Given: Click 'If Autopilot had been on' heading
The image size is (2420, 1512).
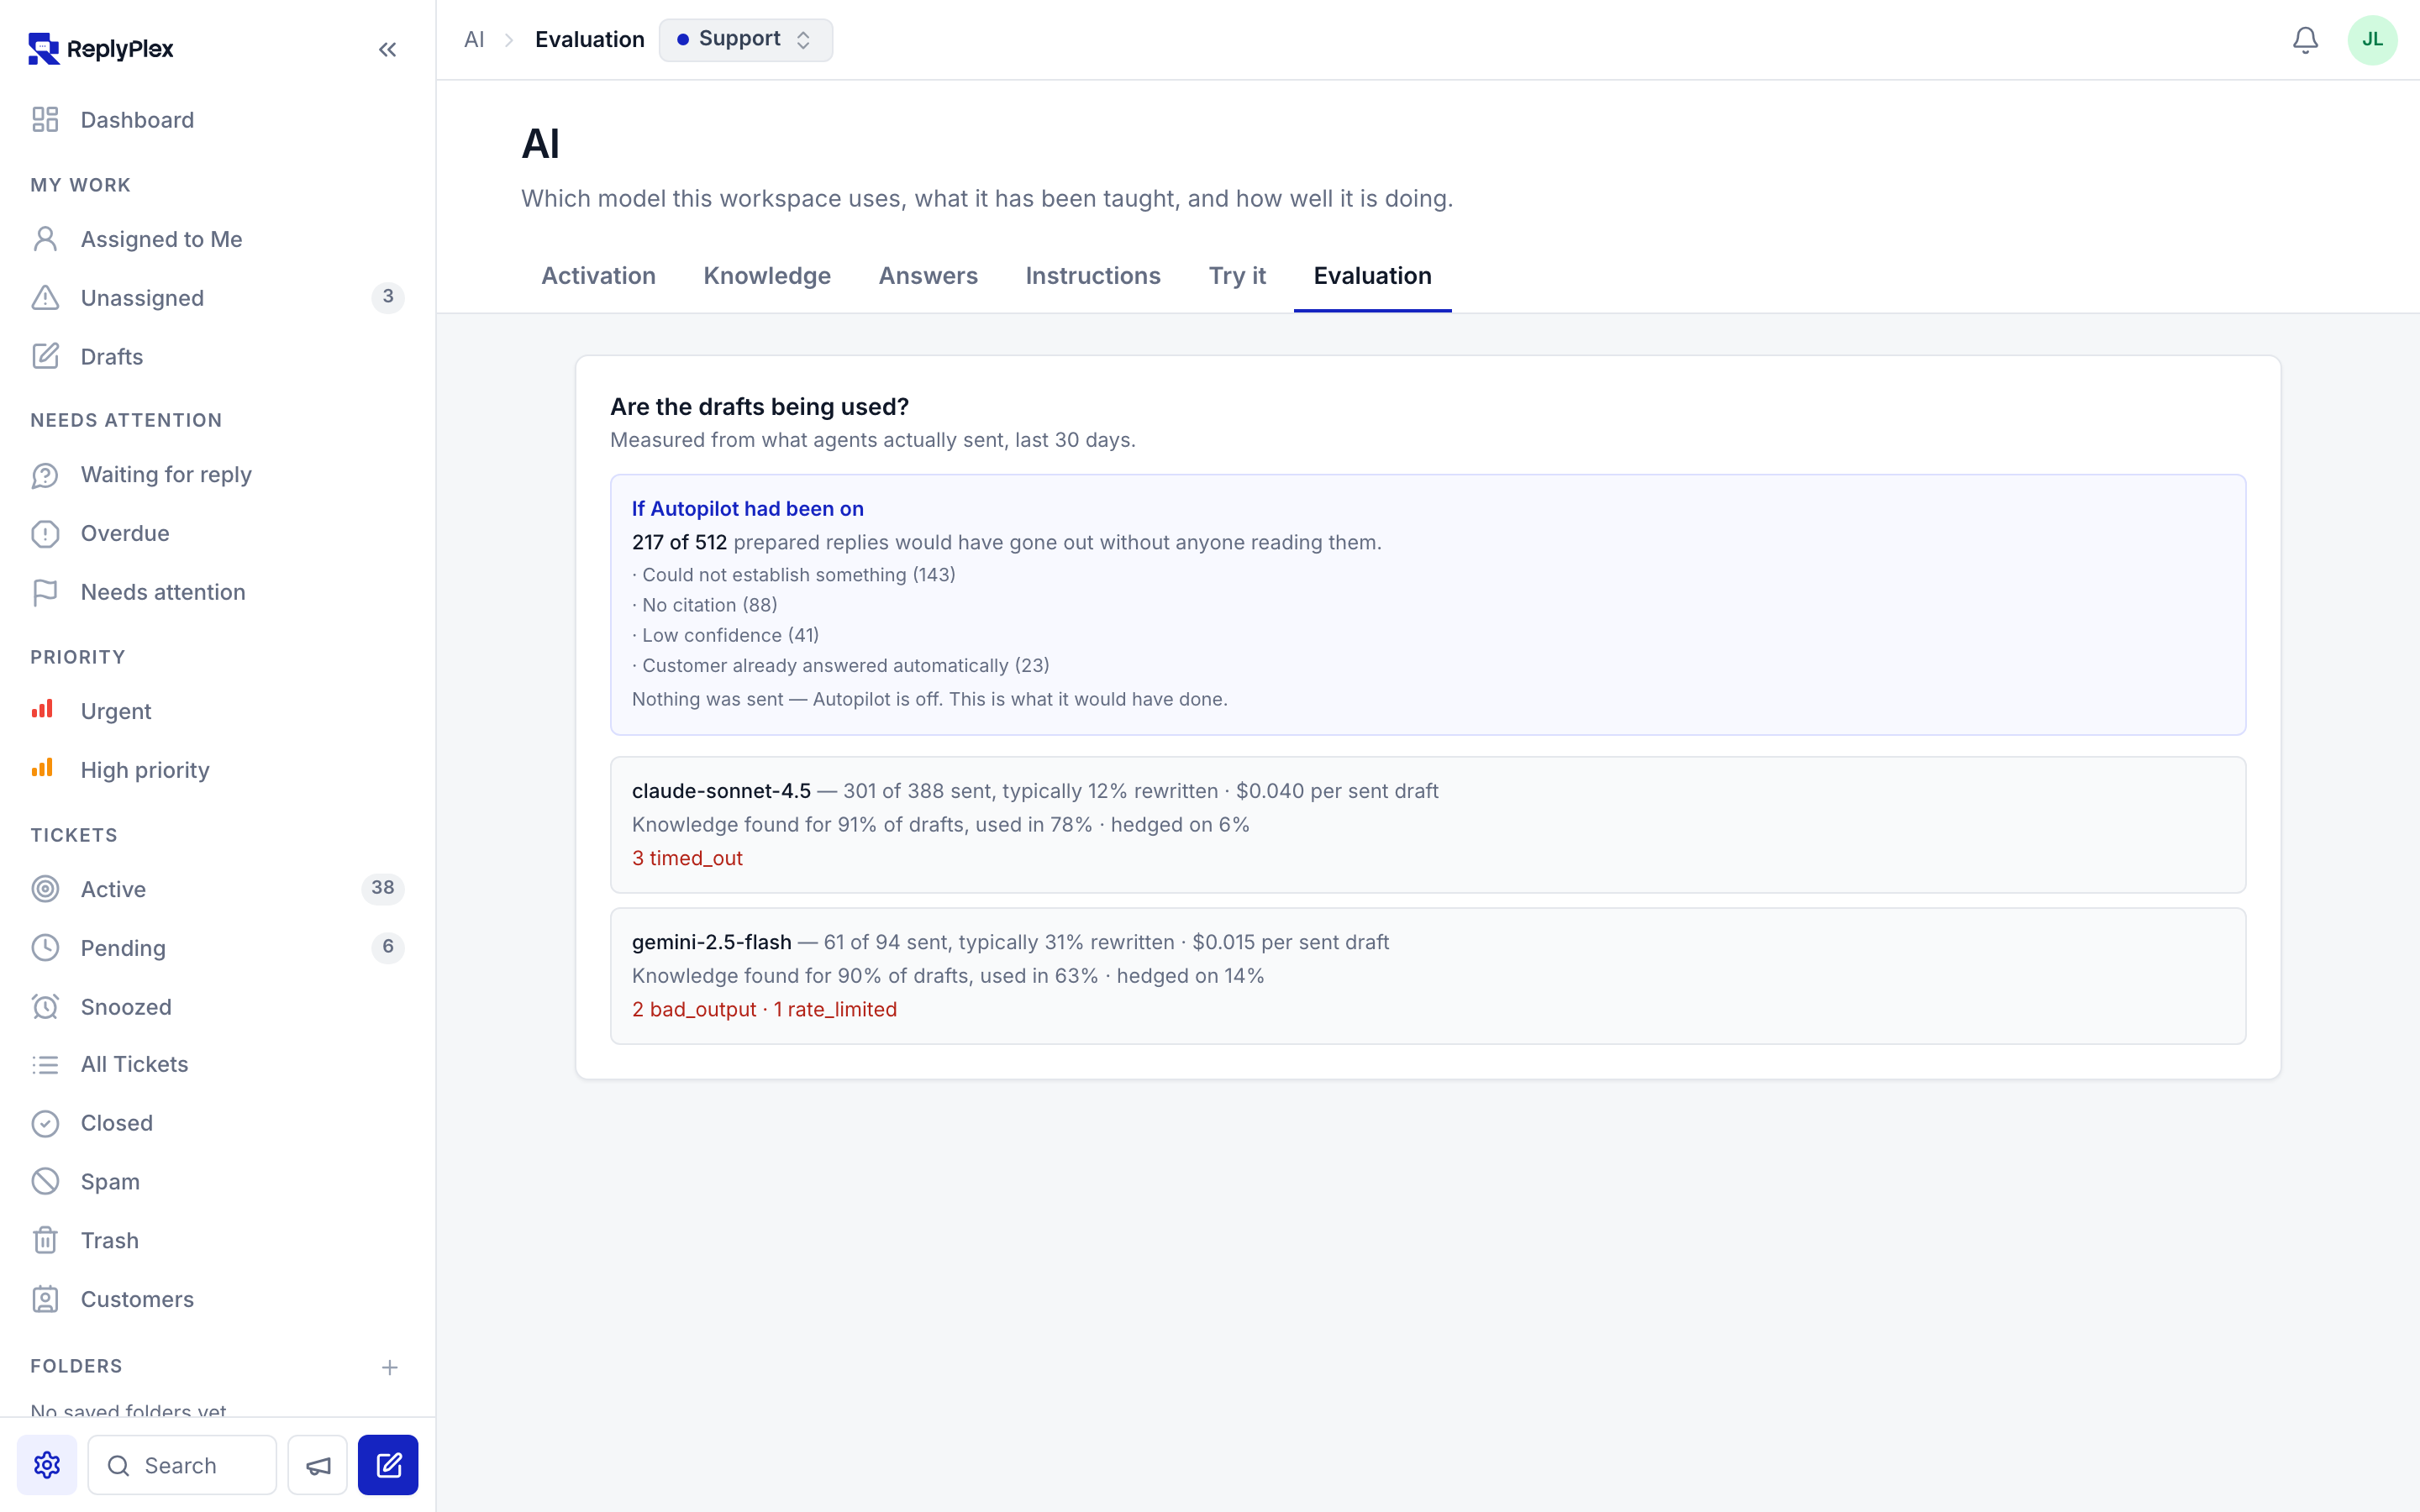Looking at the screenshot, I should click(747, 509).
